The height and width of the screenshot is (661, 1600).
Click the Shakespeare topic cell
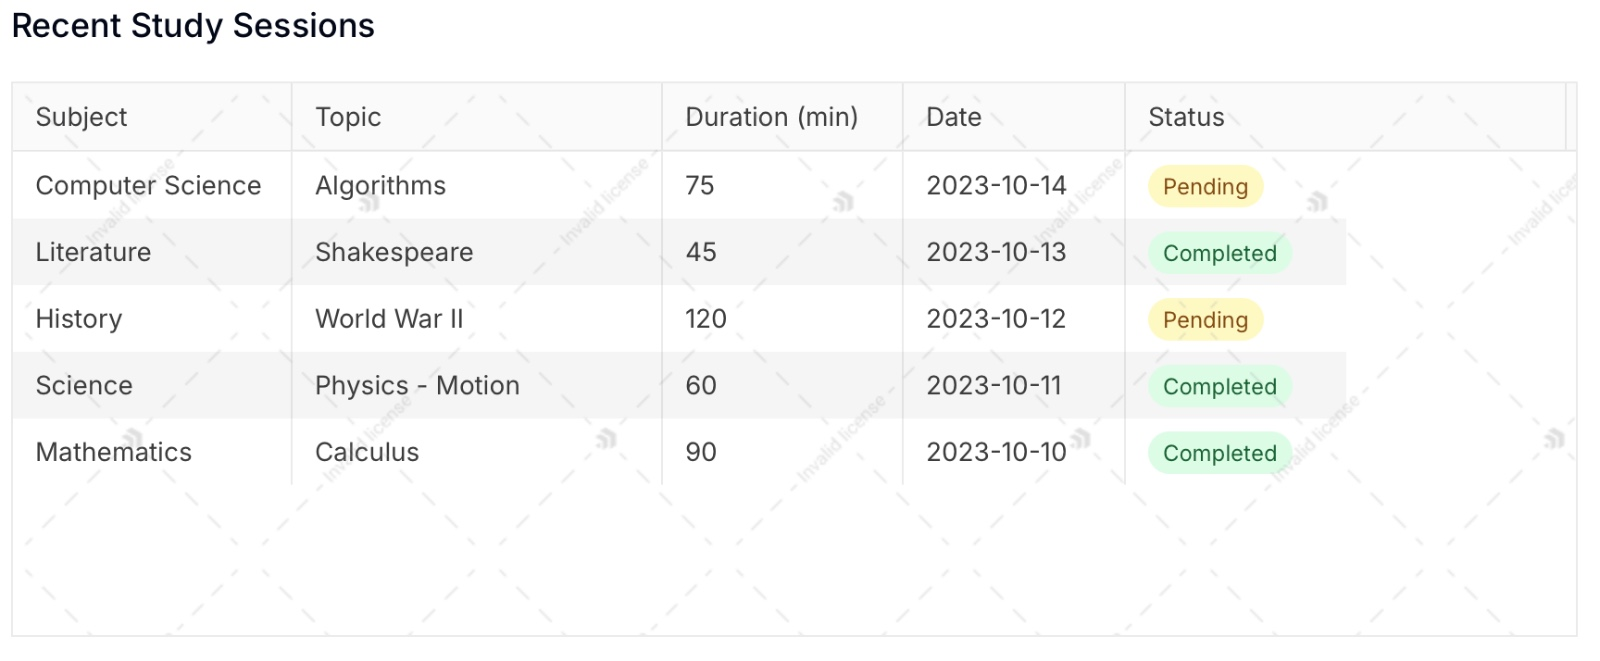[477, 252]
